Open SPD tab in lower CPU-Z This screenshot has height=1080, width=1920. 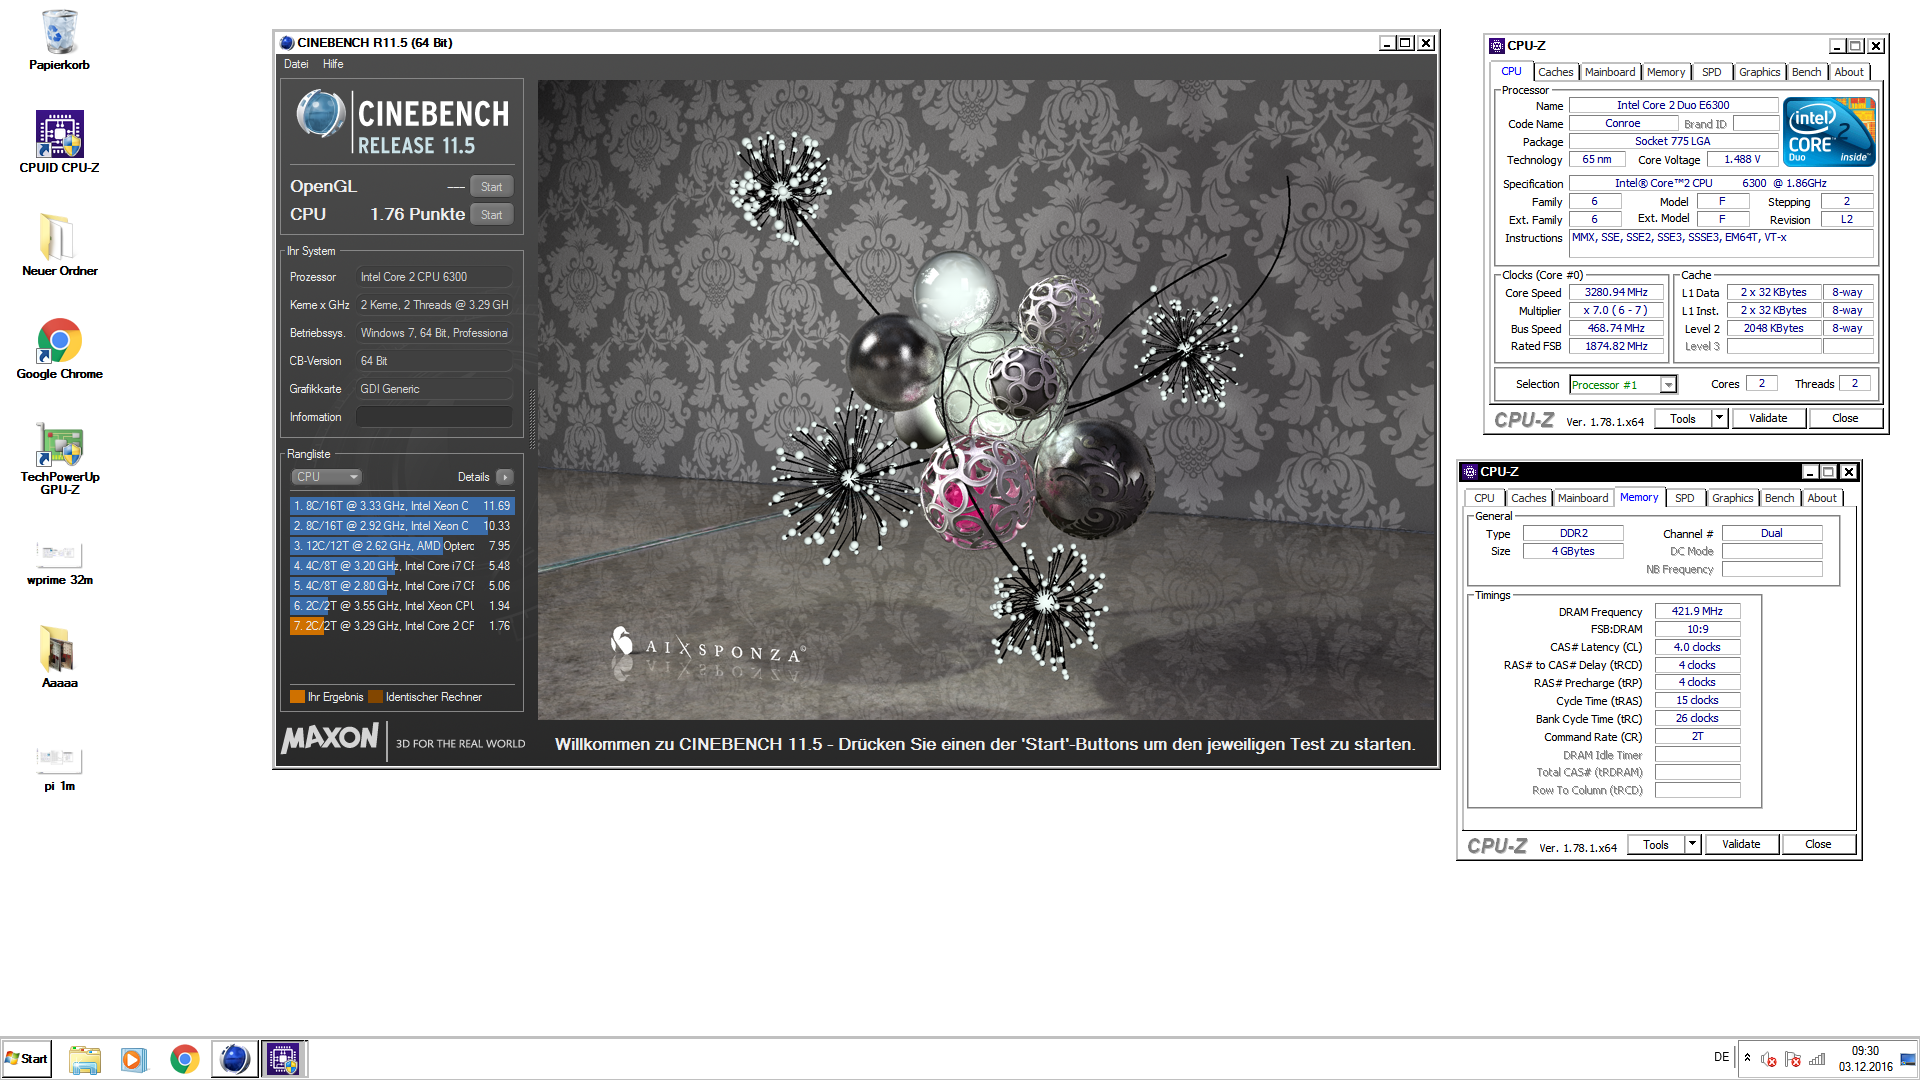coord(1685,498)
